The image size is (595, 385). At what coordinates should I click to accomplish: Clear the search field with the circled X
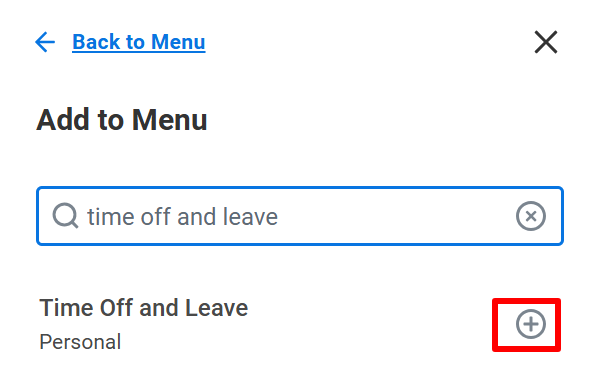[530, 216]
